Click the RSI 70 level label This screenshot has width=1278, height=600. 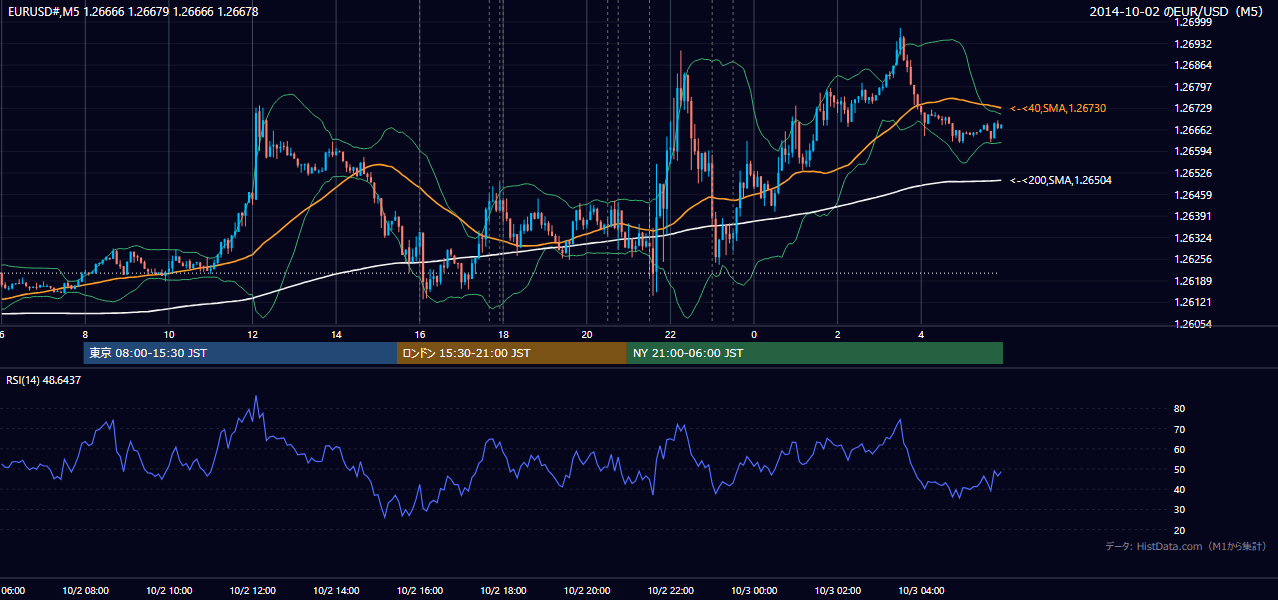(x=1179, y=429)
